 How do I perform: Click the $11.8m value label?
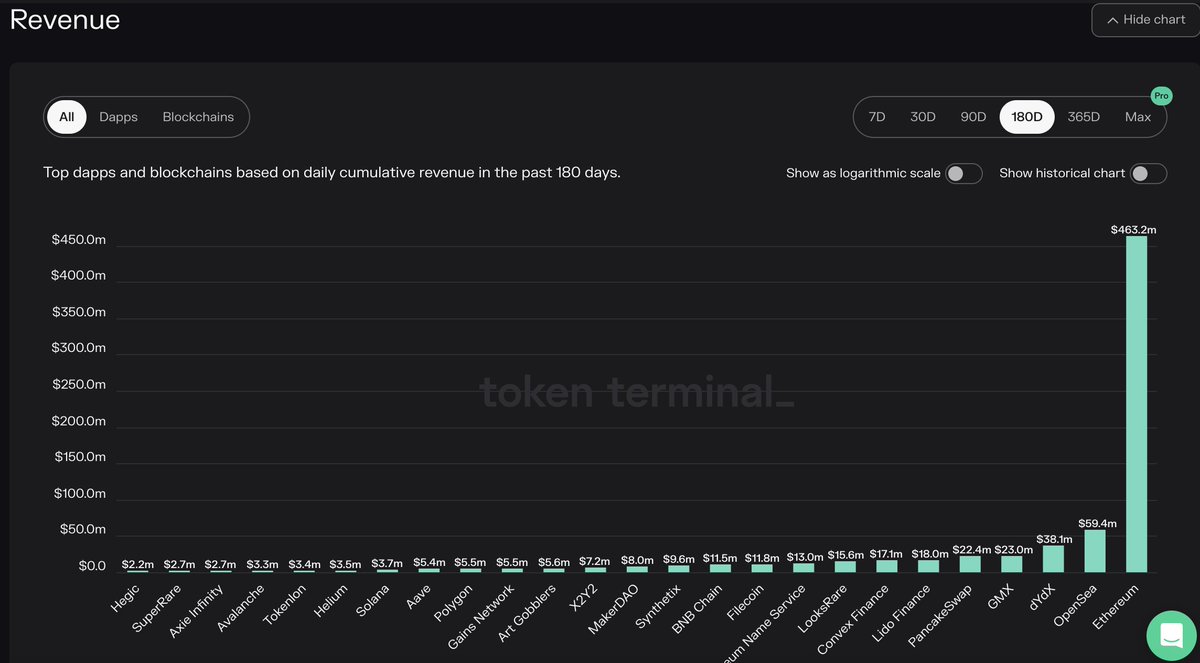click(762, 557)
